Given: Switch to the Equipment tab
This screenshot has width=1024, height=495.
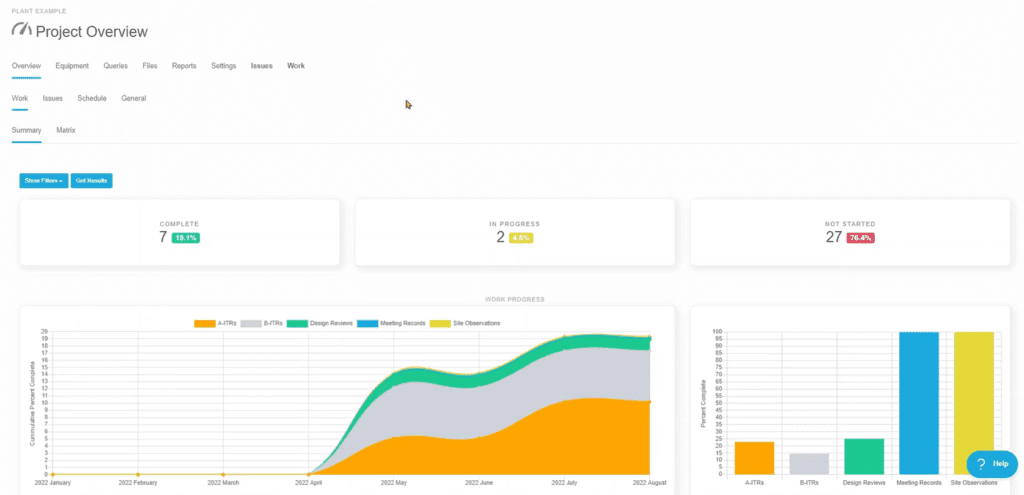Looking at the screenshot, I should pyautogui.click(x=72, y=66).
